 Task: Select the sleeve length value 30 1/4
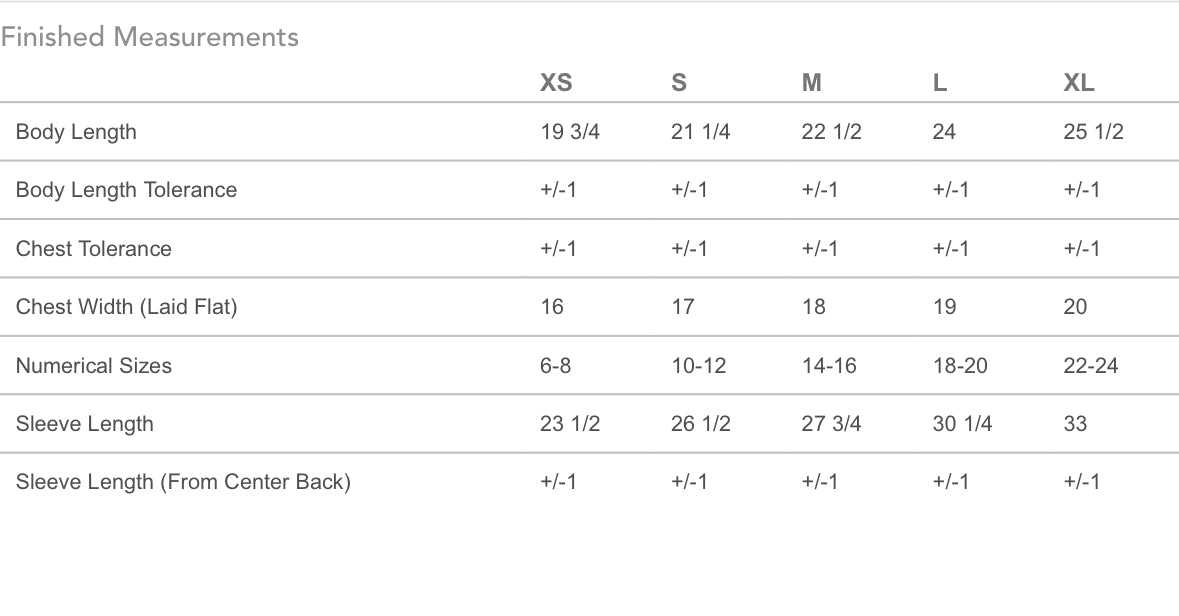click(x=962, y=424)
